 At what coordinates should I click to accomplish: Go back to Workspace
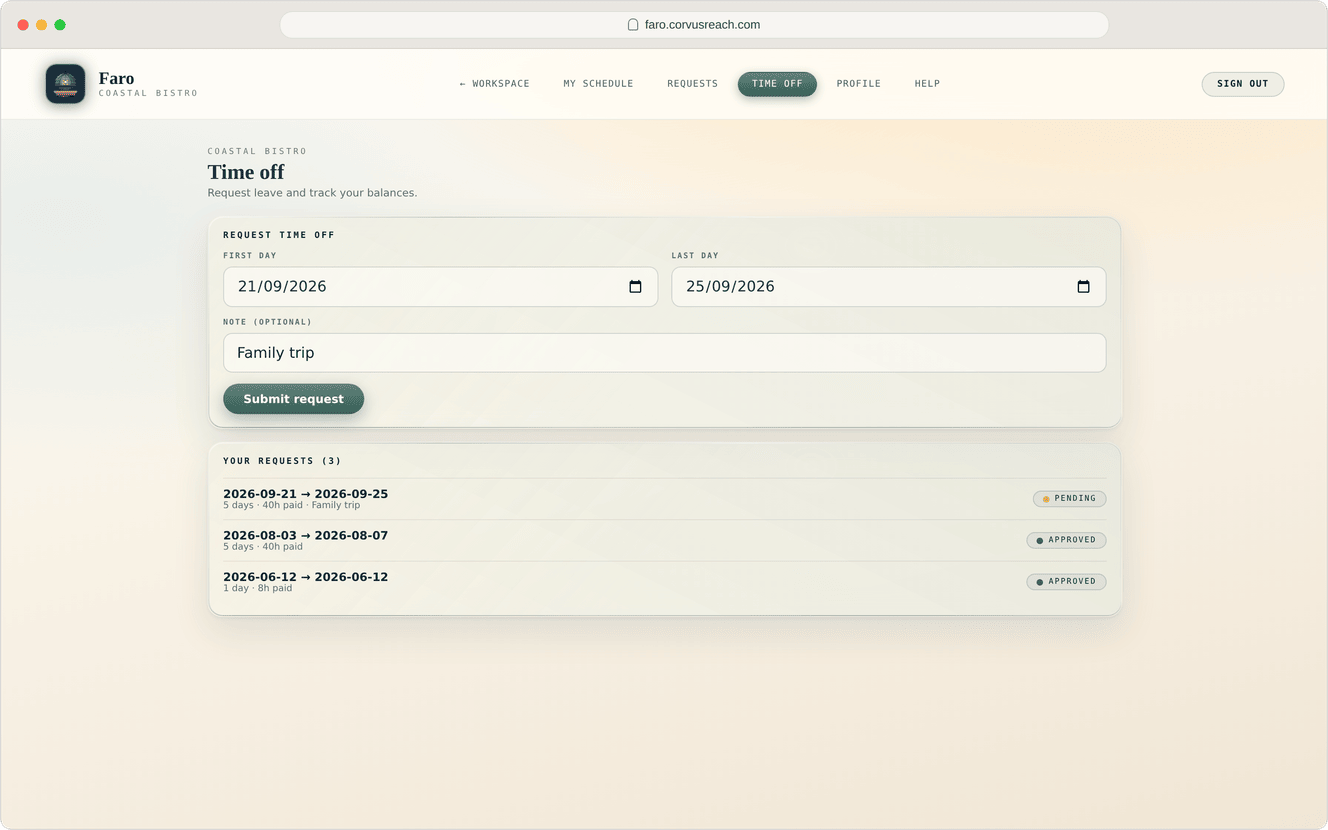pyautogui.click(x=495, y=84)
